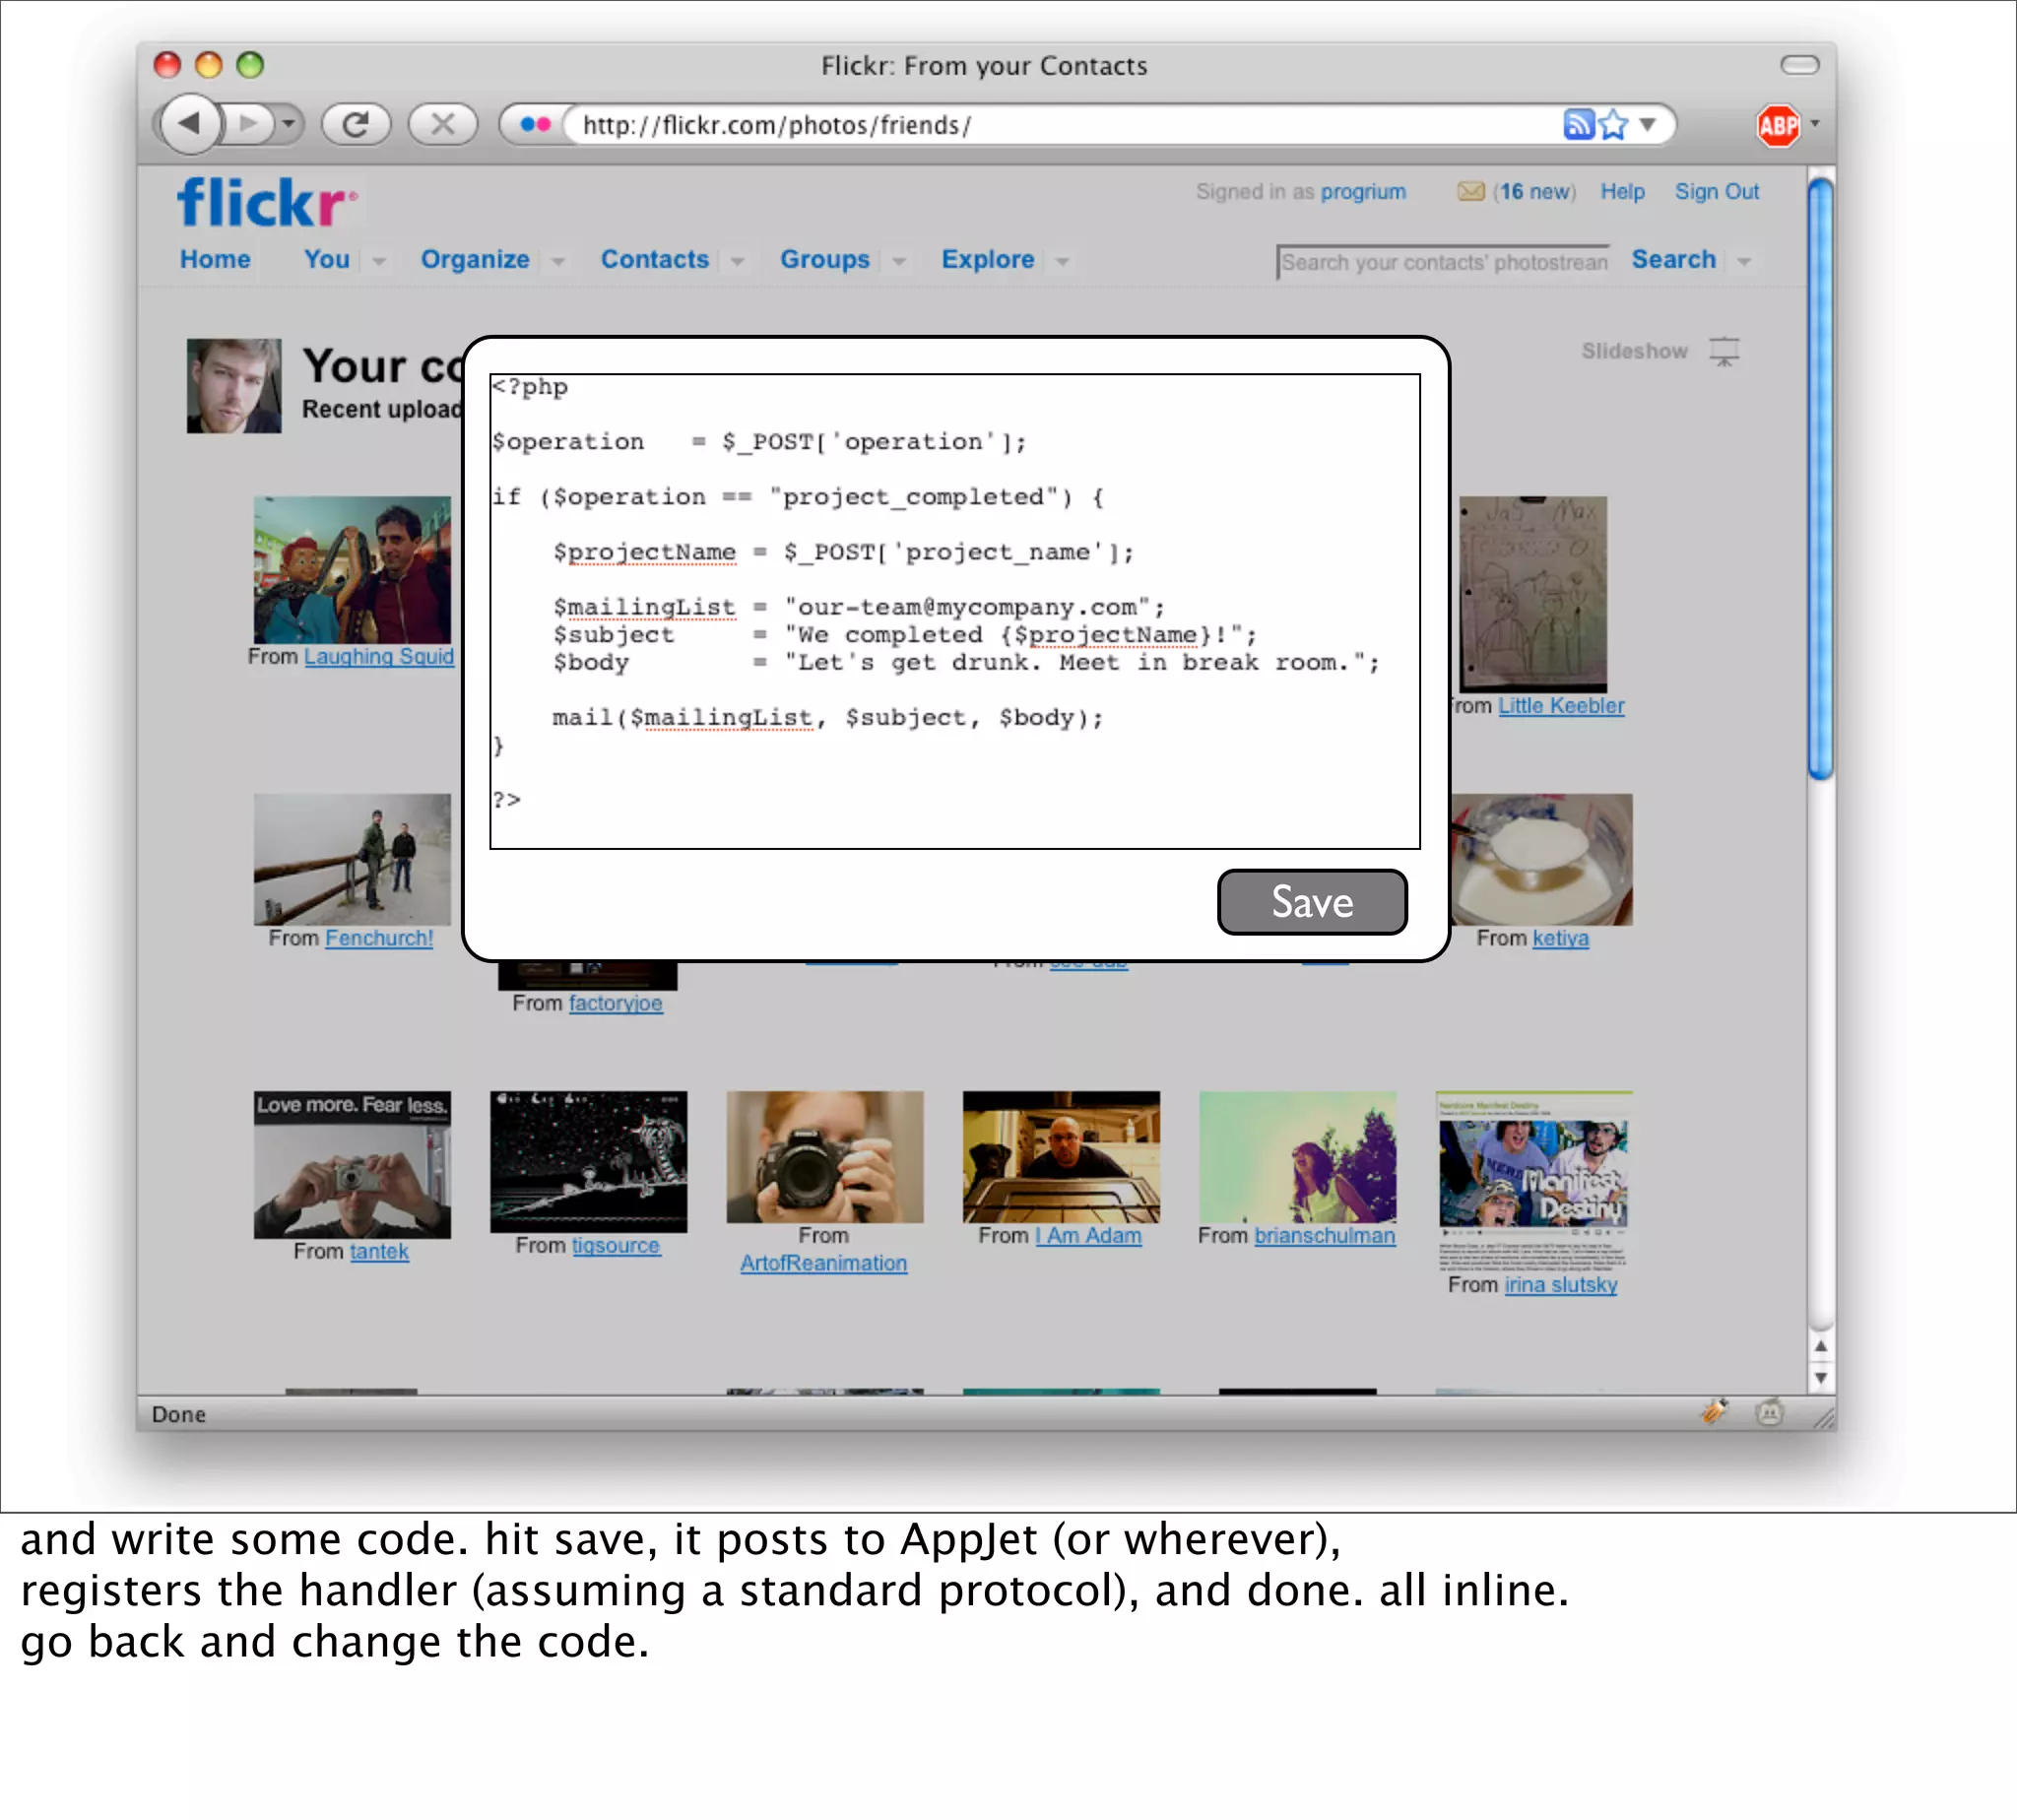The image size is (2017, 1820).
Task: Expand the Search options dropdown arrow
Action: click(1744, 261)
